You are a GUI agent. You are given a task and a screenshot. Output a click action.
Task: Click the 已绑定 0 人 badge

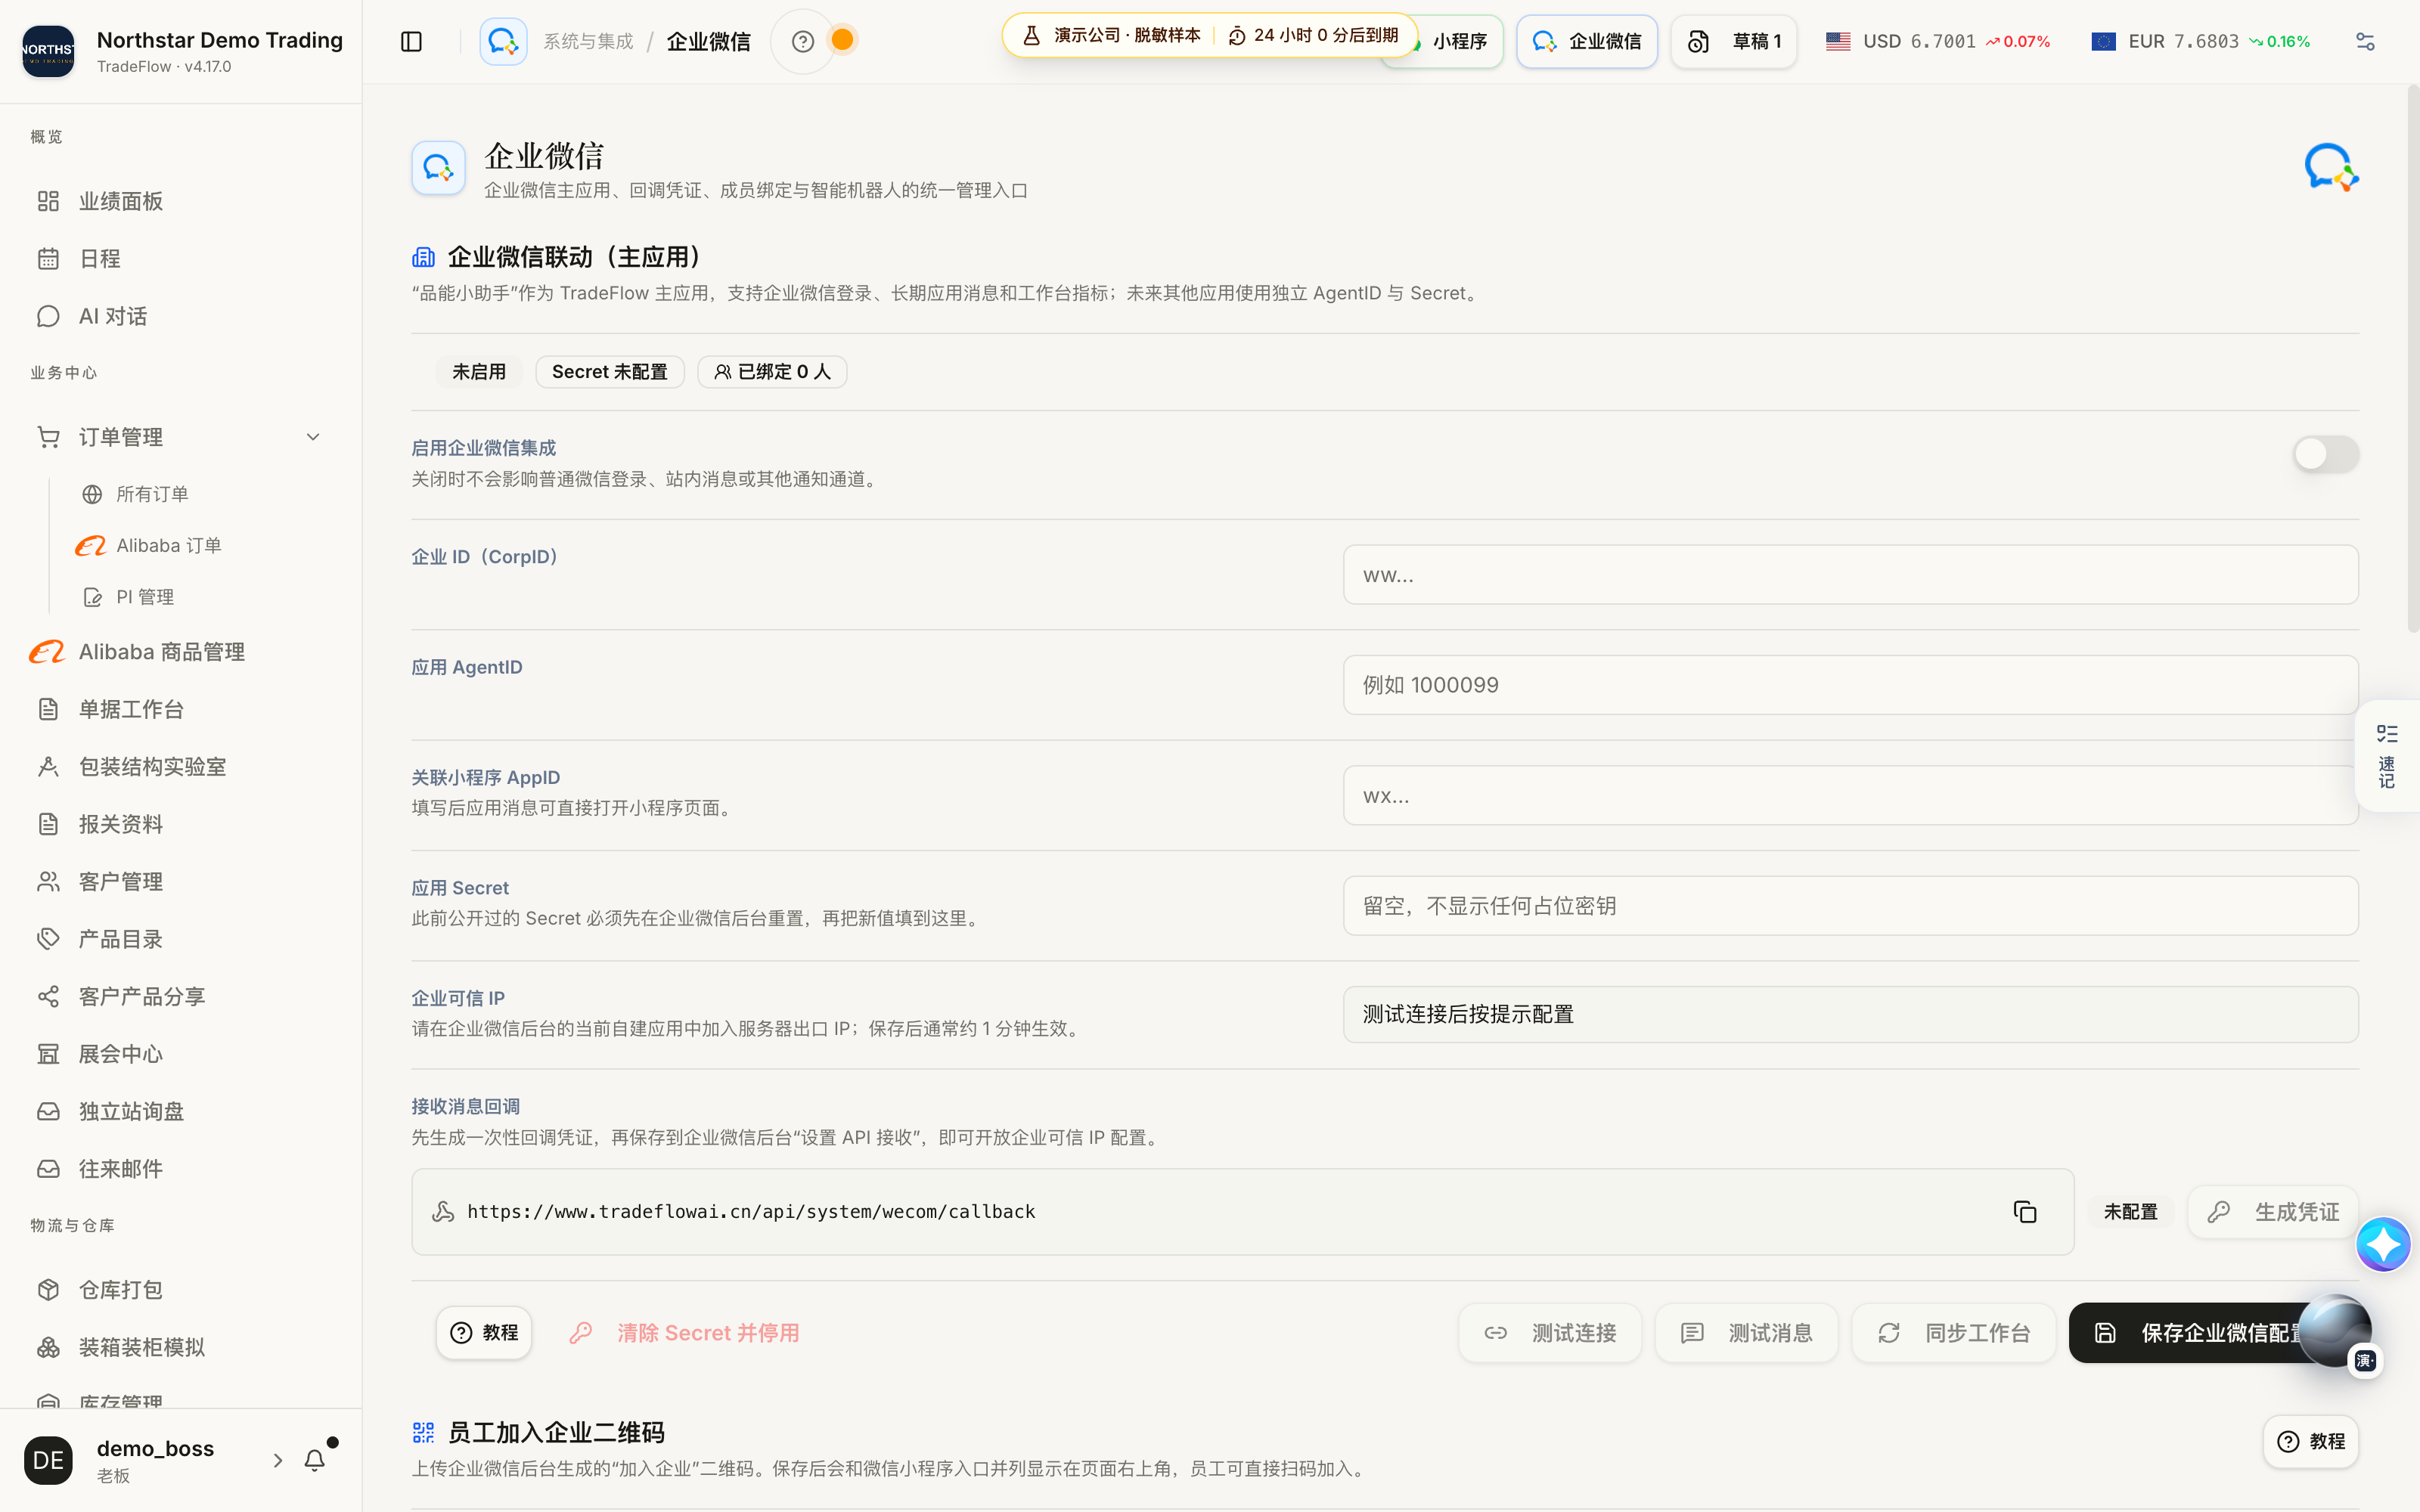click(x=772, y=372)
